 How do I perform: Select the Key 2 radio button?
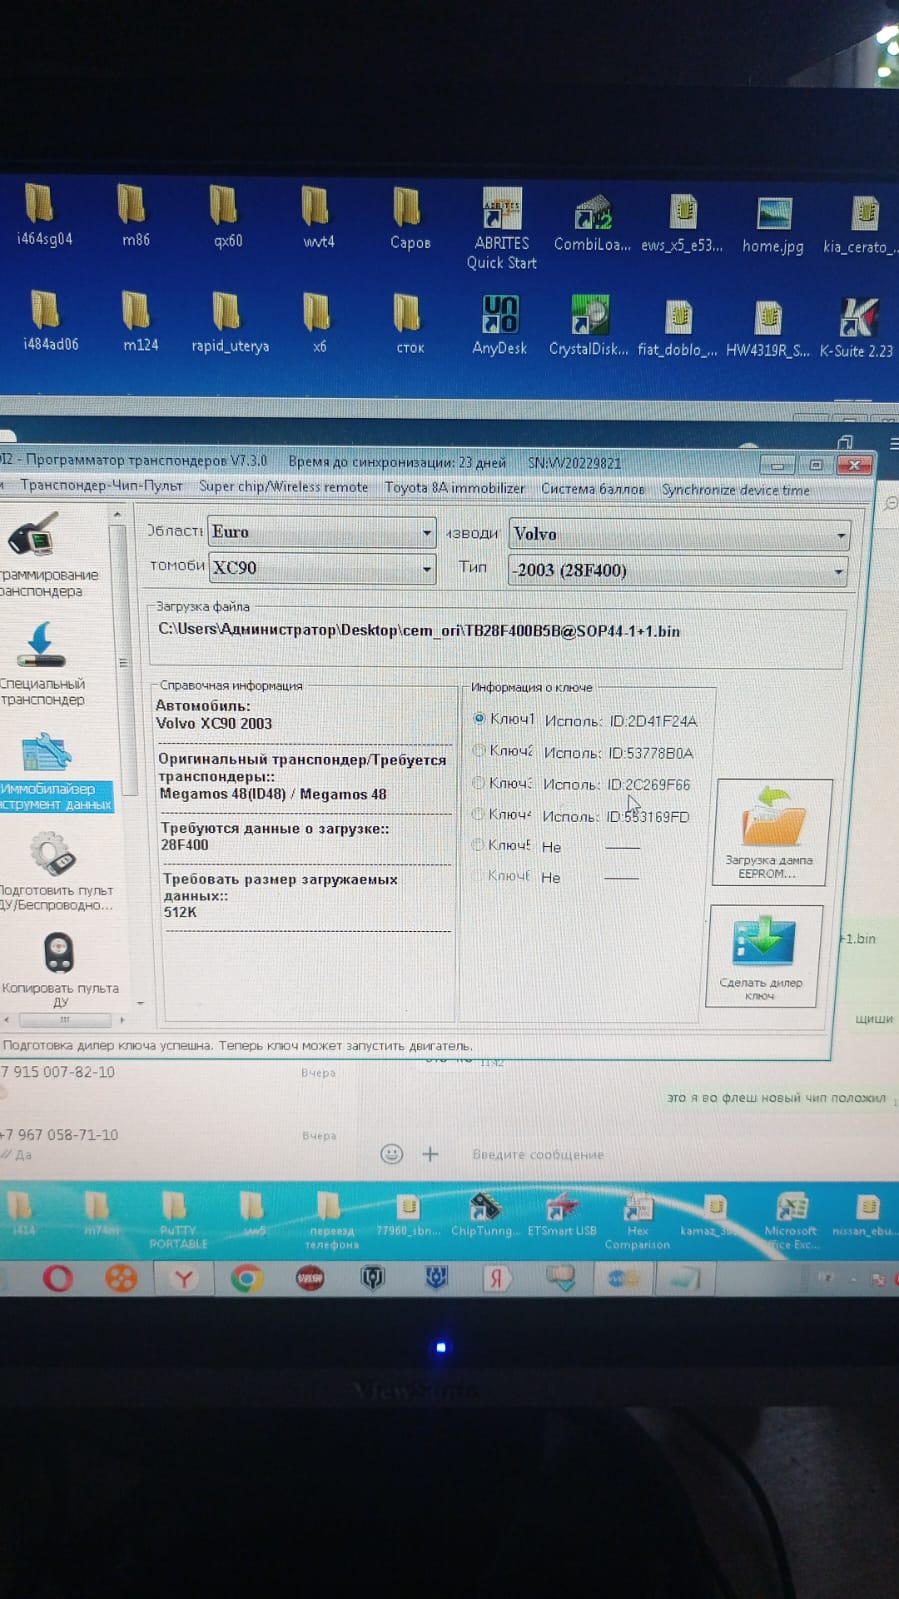(479, 751)
